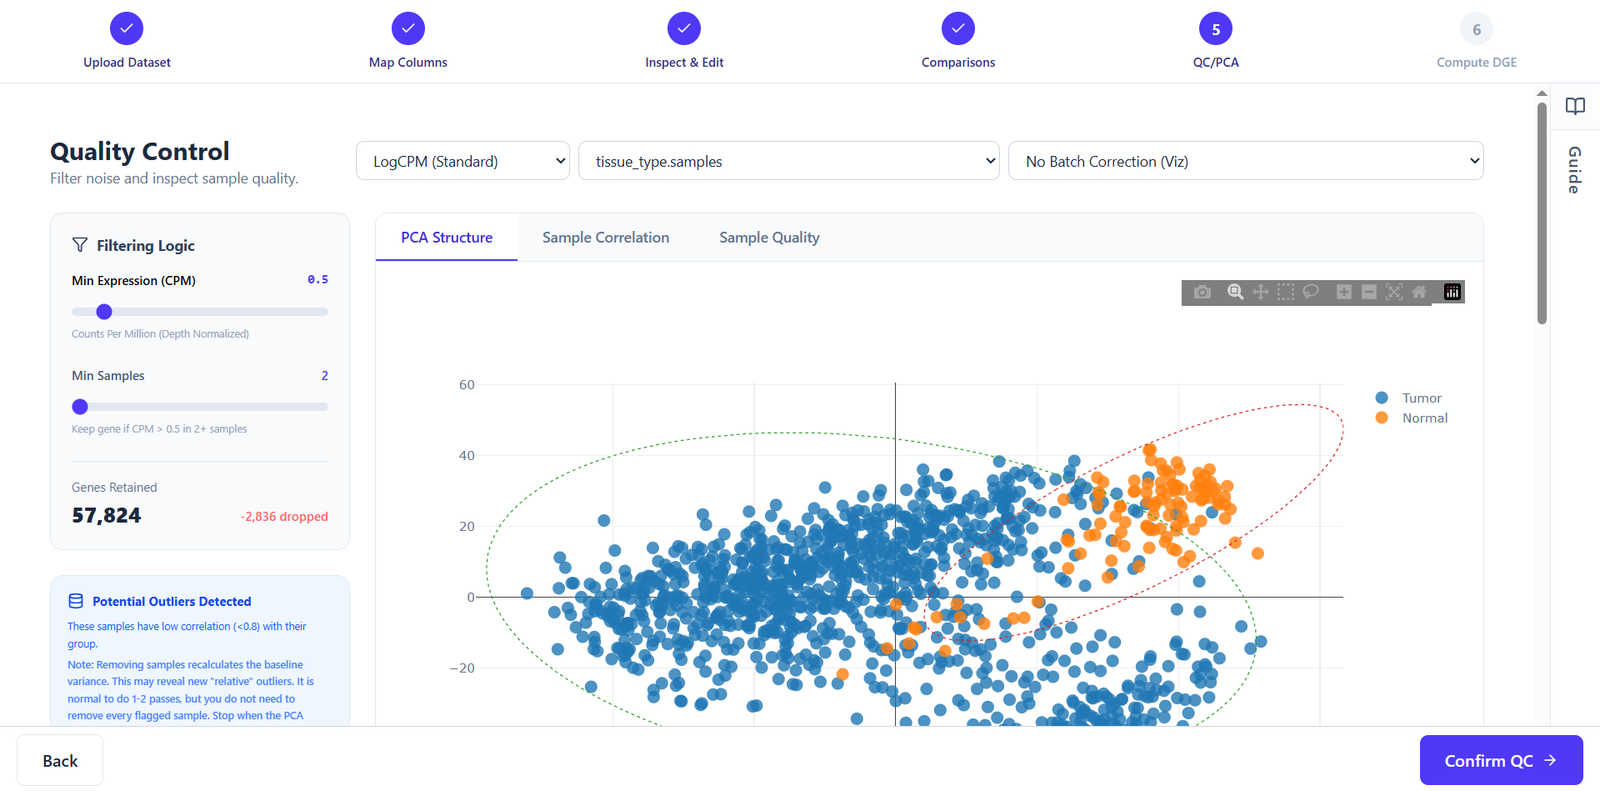Select step 5 QC/PCA circle
Image resolution: width=1600 pixels, height=791 pixels.
[x=1216, y=29]
